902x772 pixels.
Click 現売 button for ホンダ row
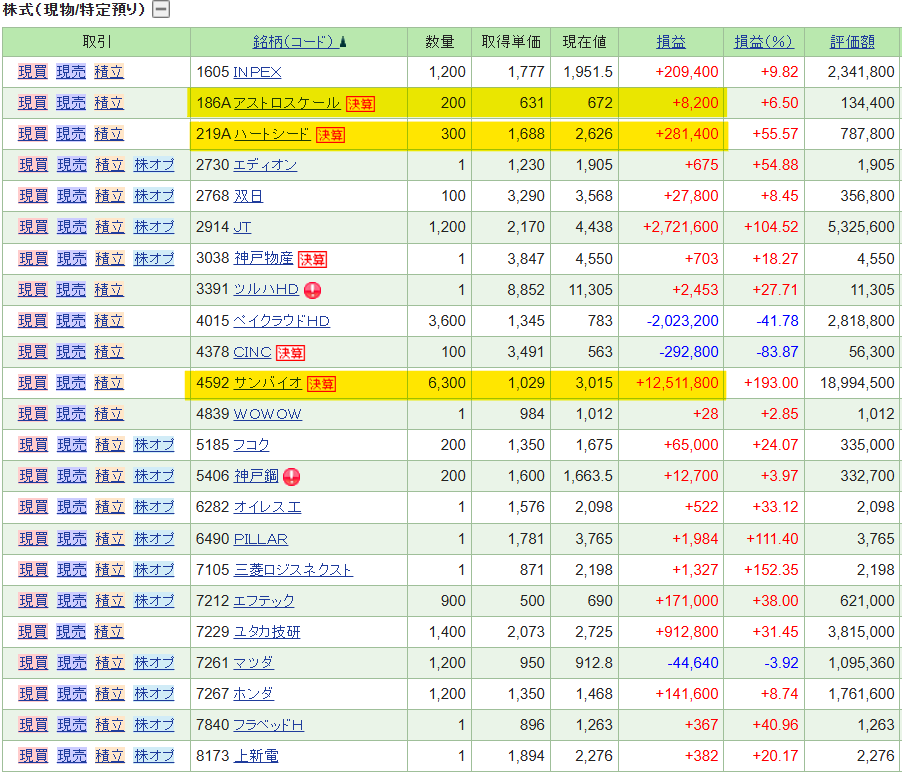[x=71, y=693]
